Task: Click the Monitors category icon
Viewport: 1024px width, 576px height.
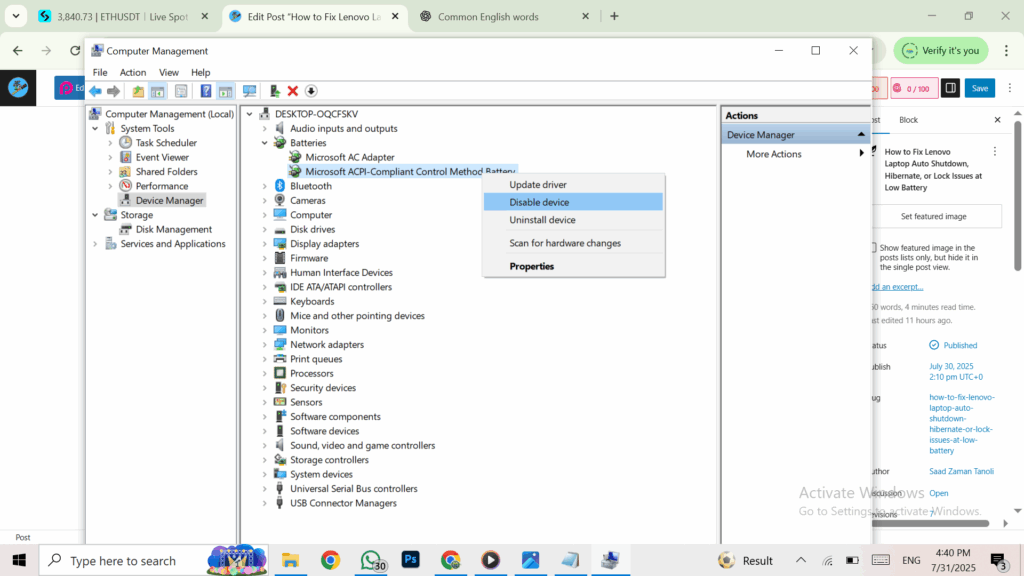Action: tap(280, 330)
